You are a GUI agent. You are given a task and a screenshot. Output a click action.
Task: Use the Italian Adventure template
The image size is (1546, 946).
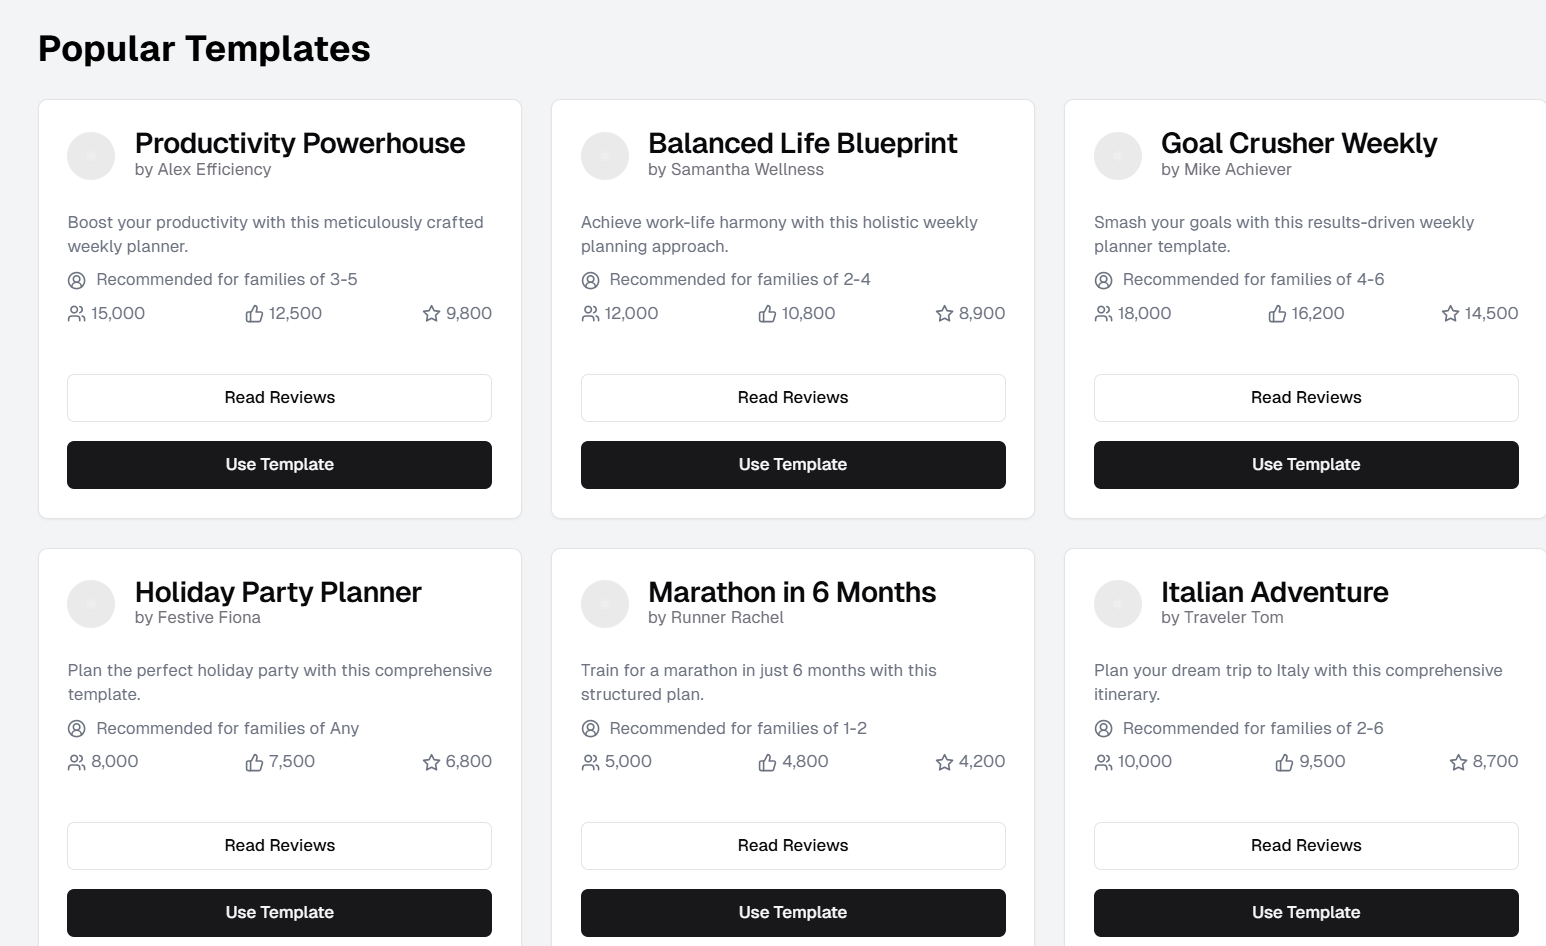1305,913
